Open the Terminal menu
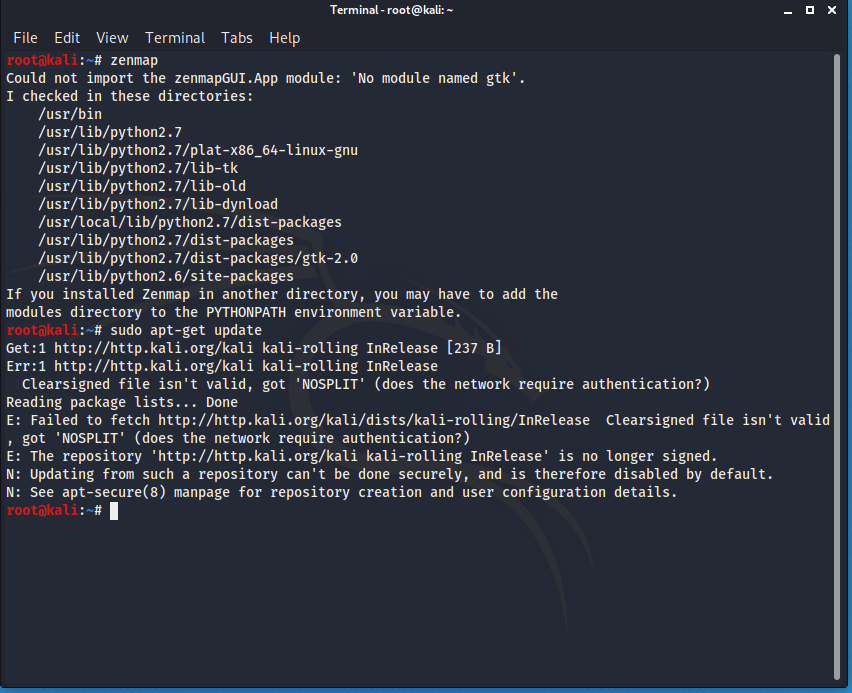This screenshot has width=852, height=693. coord(175,38)
